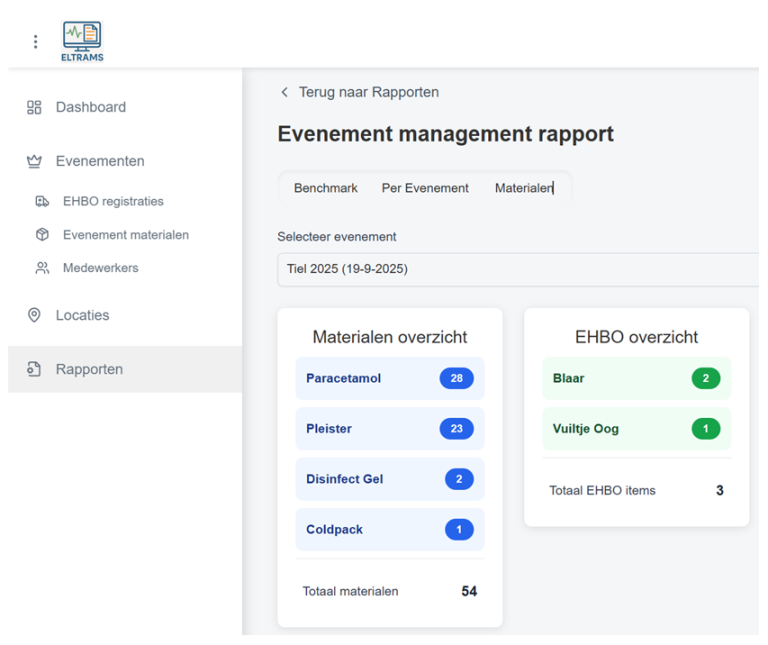Click the EHBO registraties ambulance icon

point(42,201)
